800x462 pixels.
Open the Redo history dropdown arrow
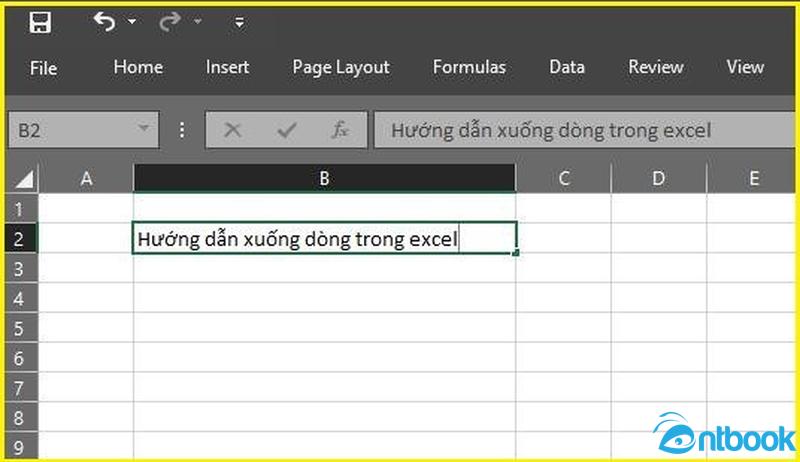[x=198, y=21]
